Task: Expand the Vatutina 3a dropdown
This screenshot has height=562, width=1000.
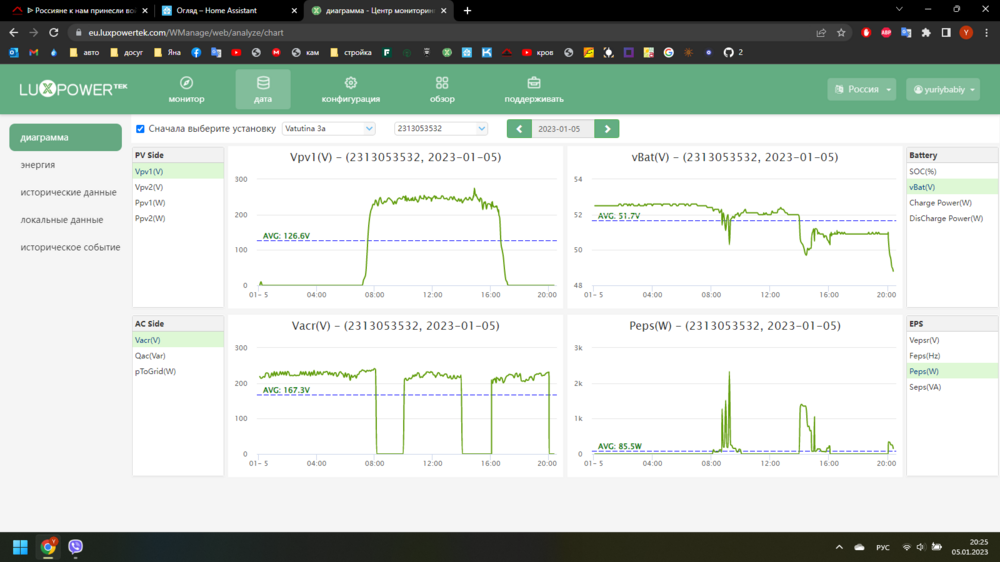Action: (x=328, y=129)
